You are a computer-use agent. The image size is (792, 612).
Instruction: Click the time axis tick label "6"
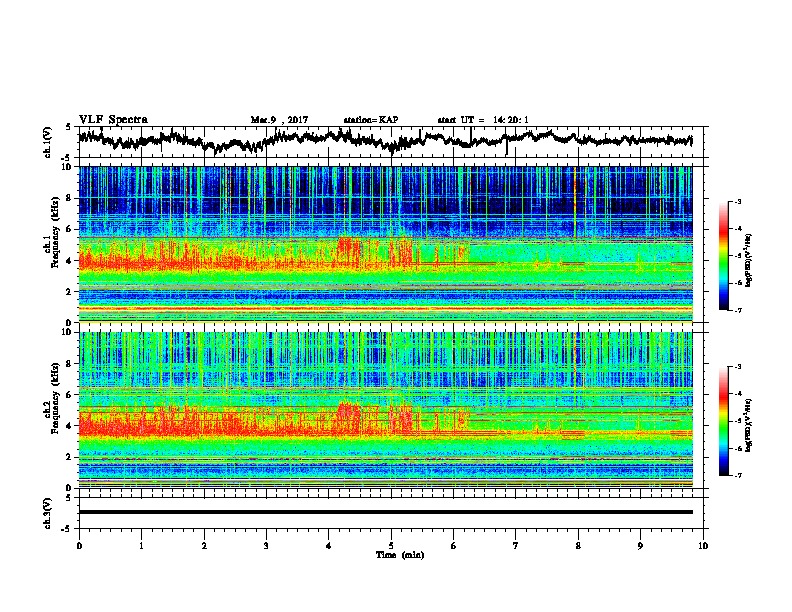[454, 545]
